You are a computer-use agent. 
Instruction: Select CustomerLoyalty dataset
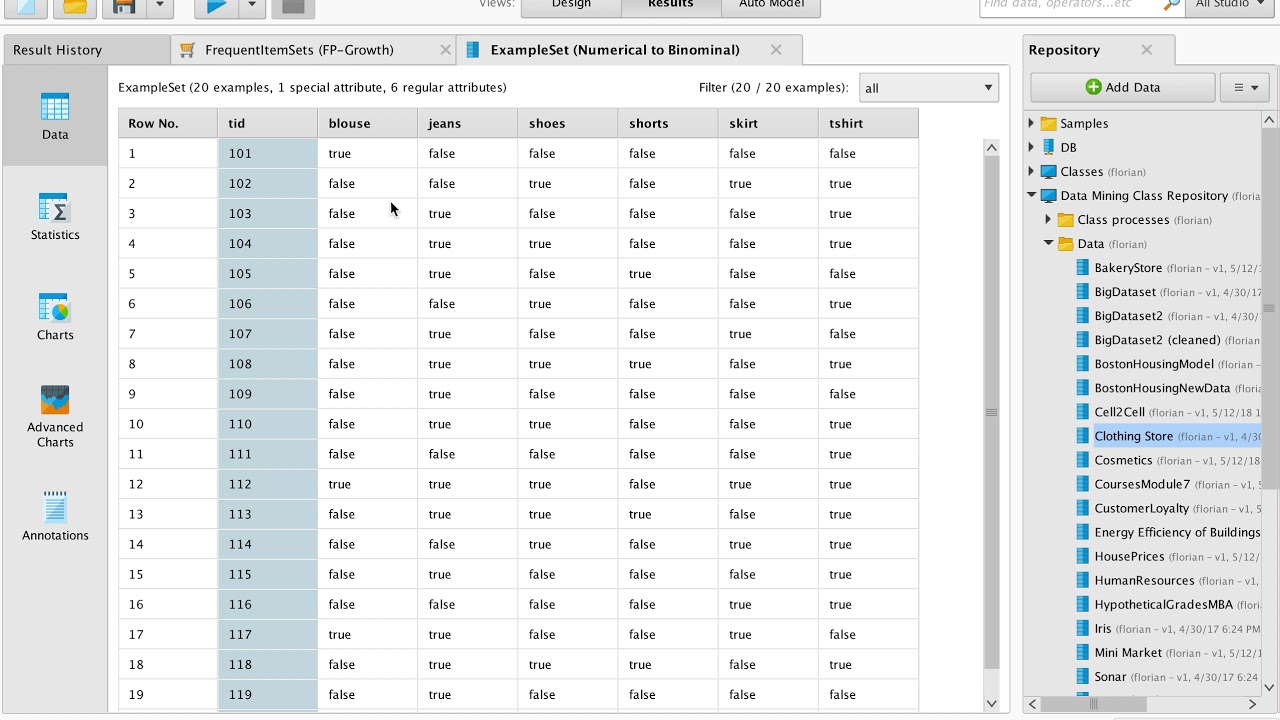pos(1141,509)
